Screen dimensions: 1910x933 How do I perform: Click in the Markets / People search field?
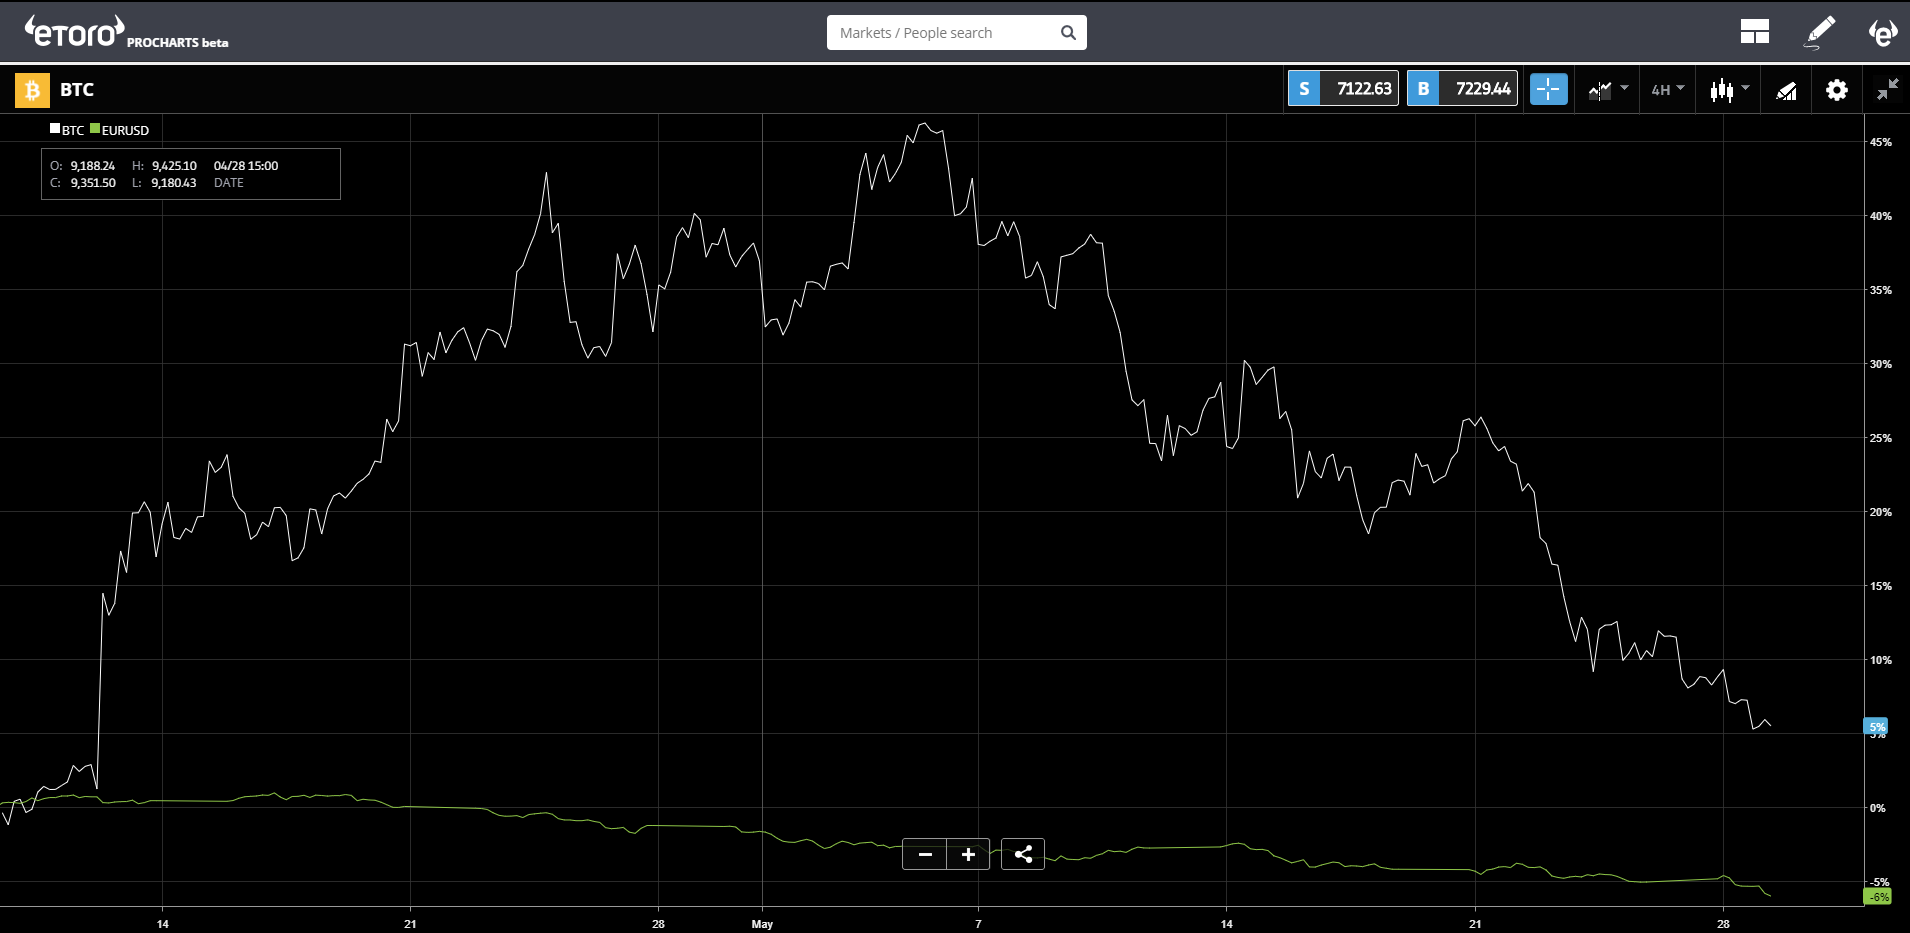(944, 33)
